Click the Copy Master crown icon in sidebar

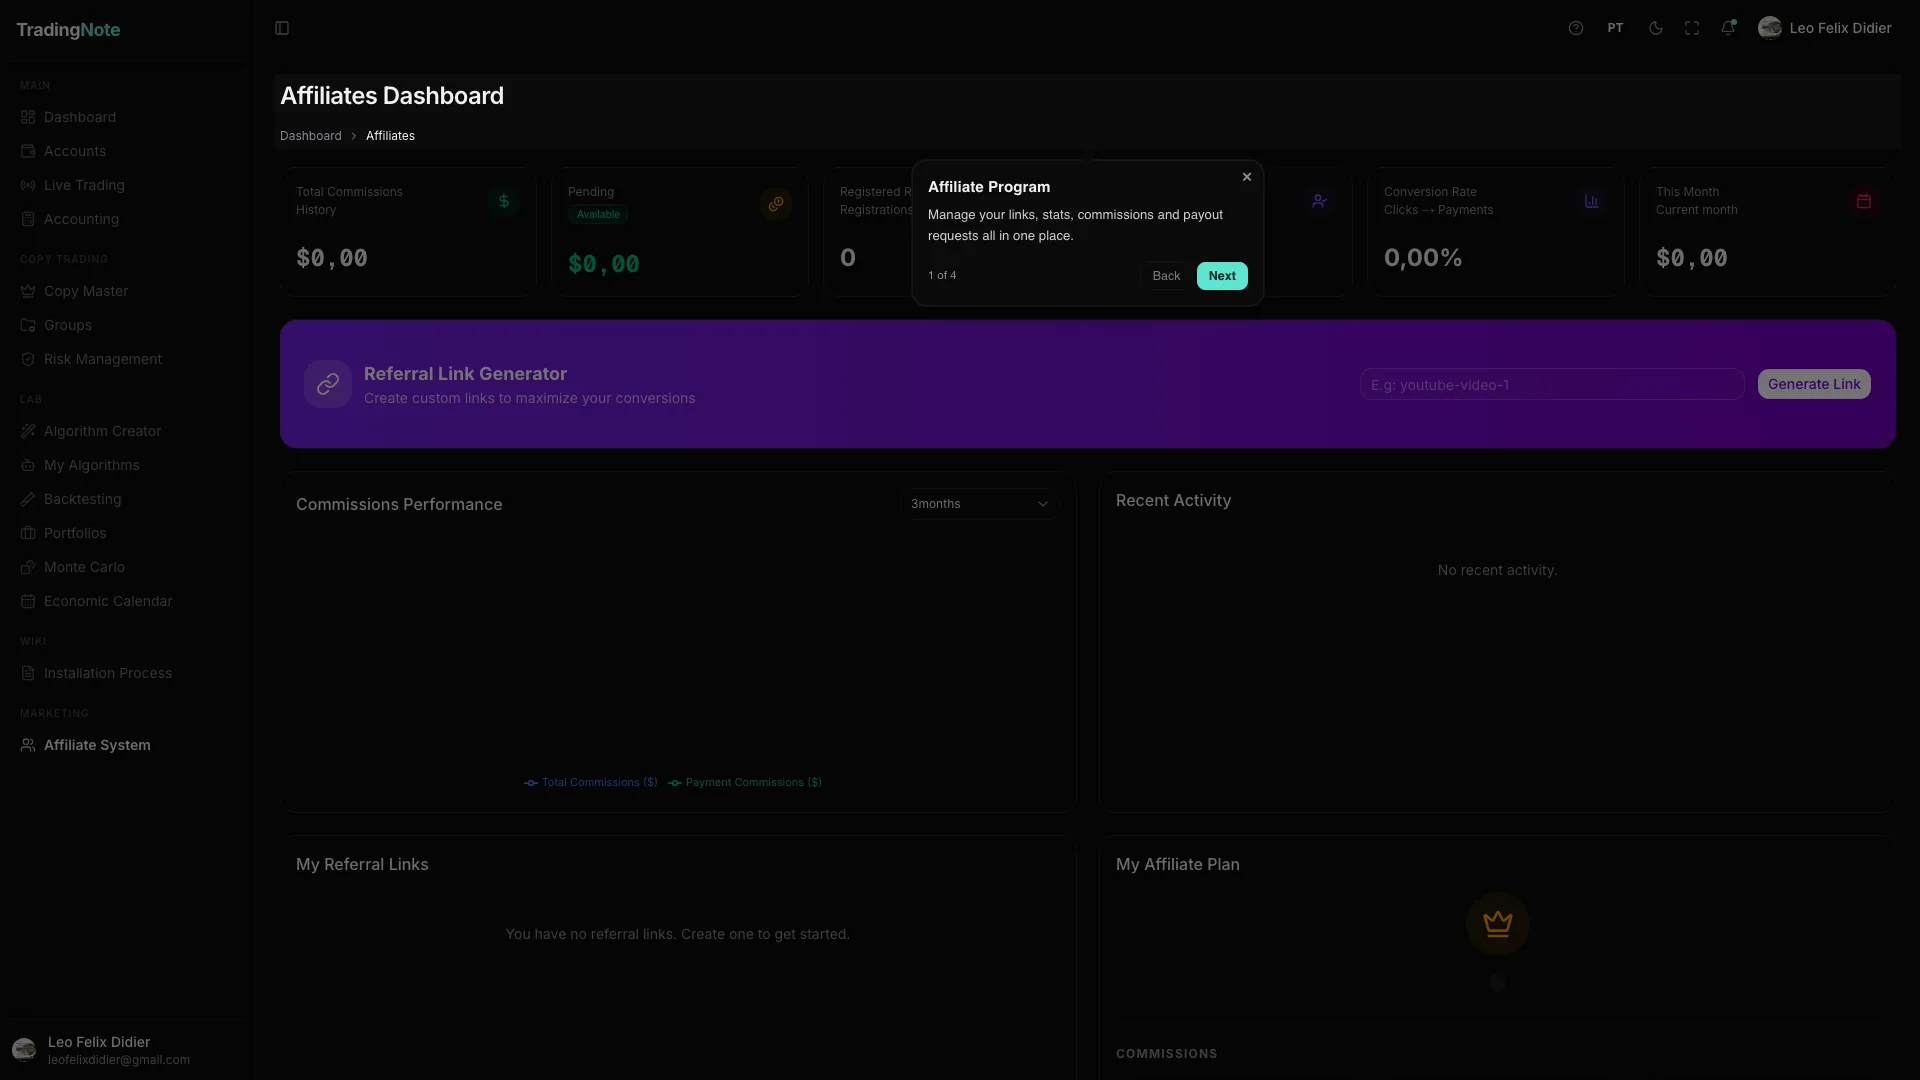click(x=28, y=291)
